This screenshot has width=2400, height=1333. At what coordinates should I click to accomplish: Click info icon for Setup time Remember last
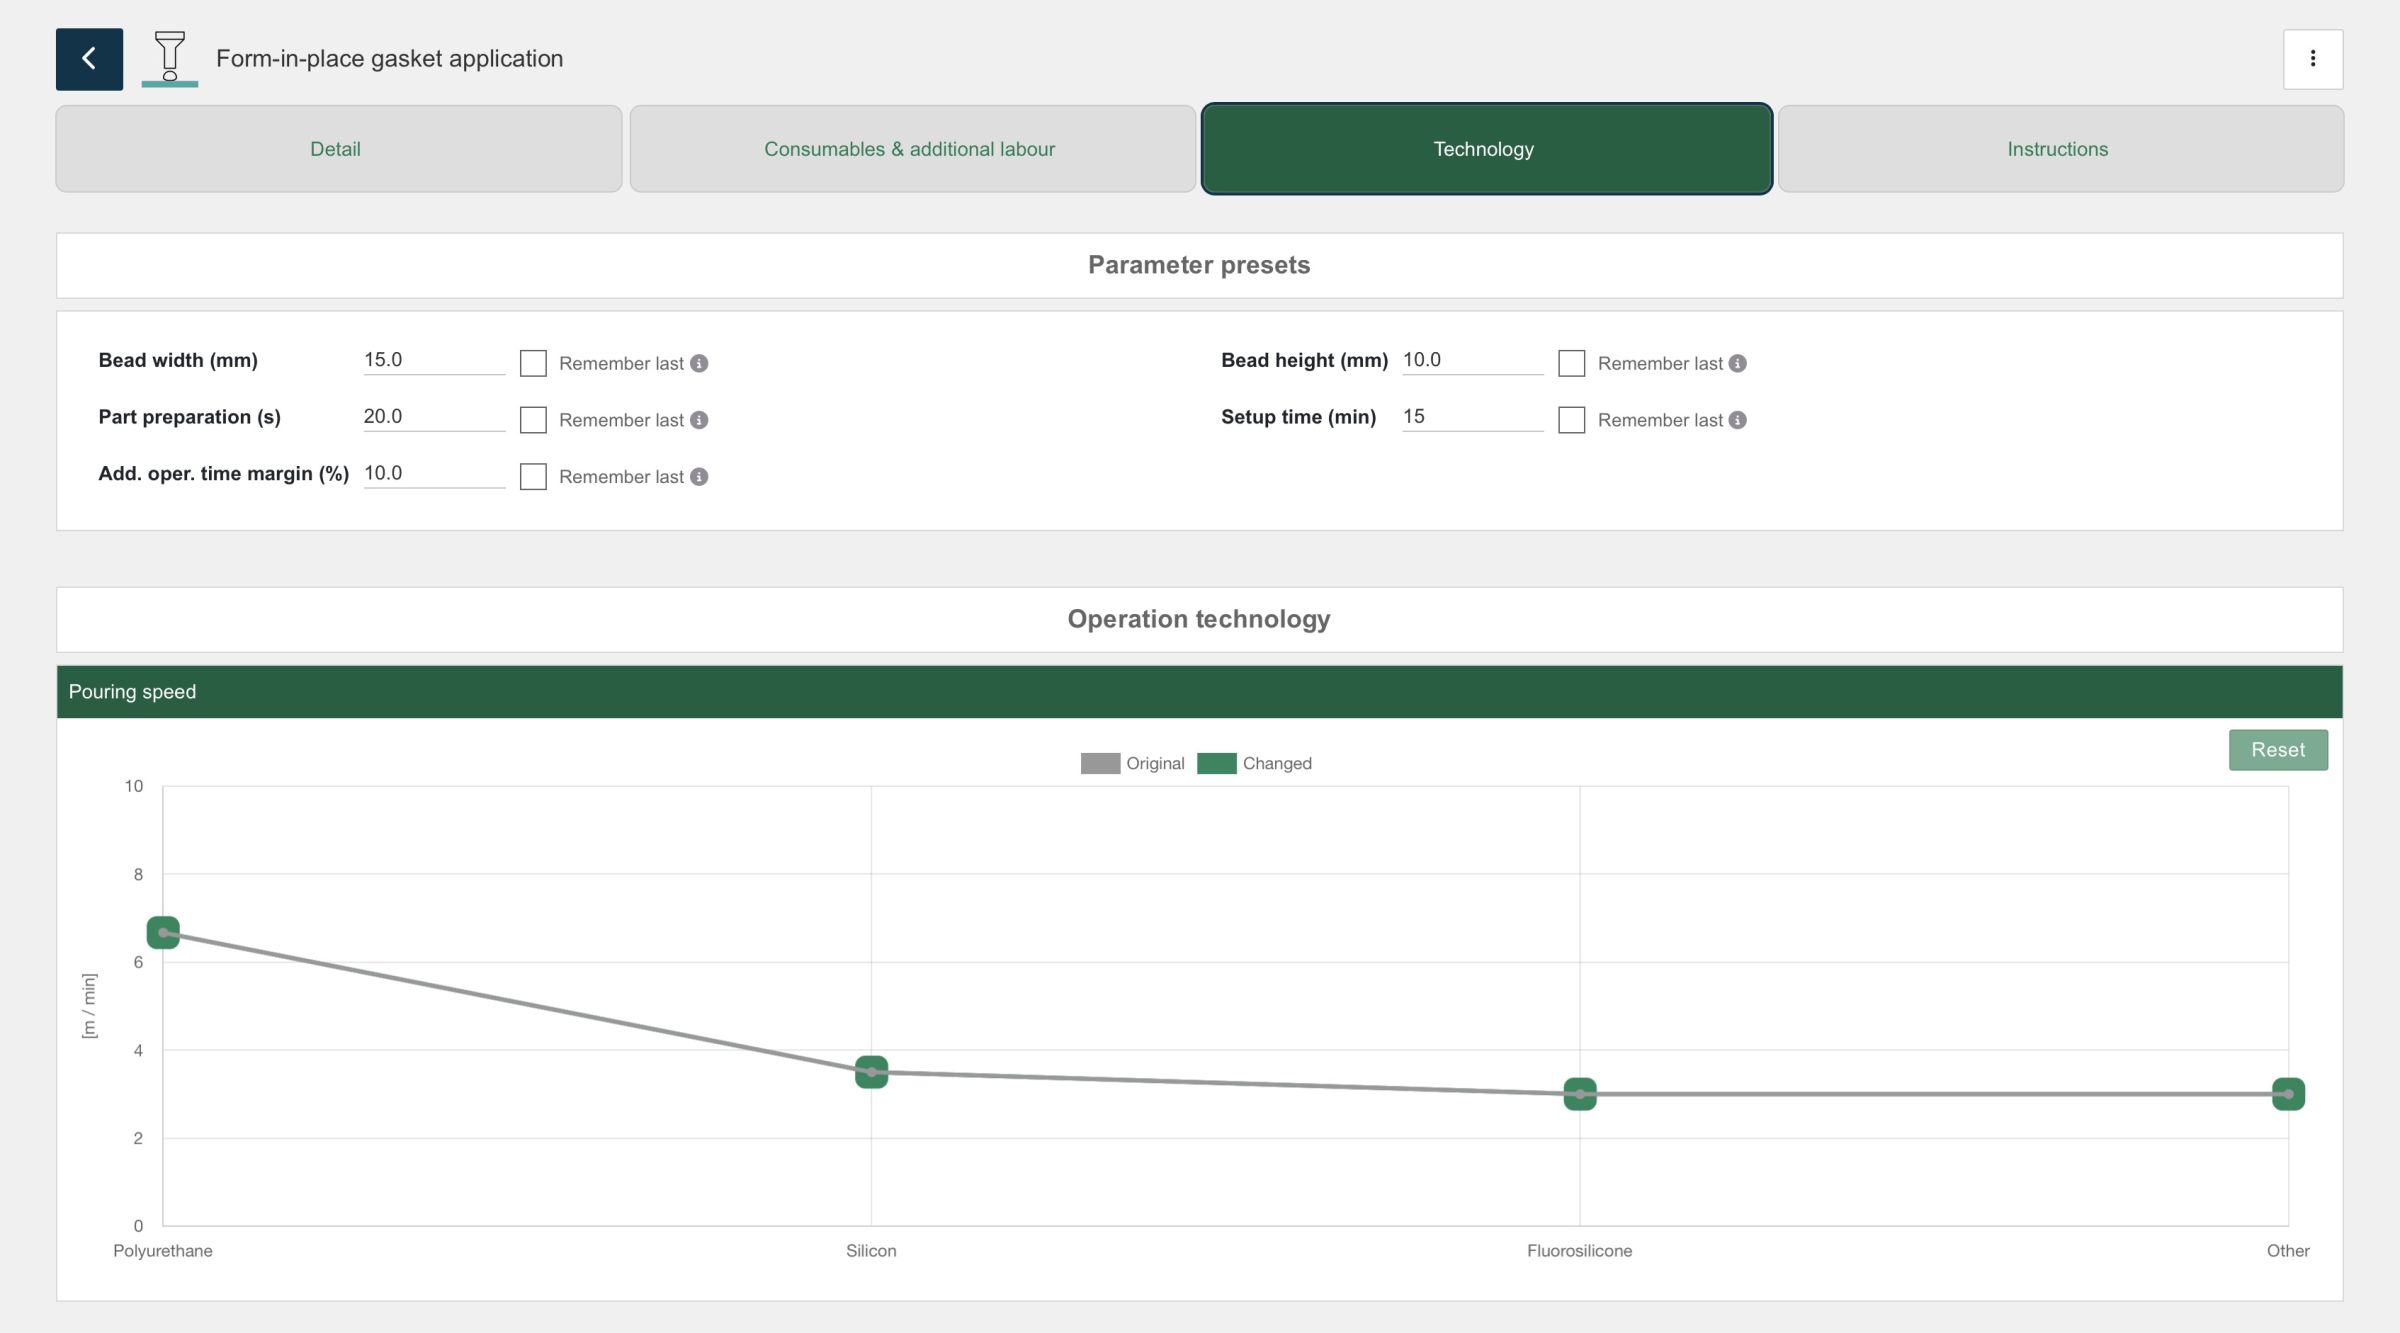tap(1738, 421)
